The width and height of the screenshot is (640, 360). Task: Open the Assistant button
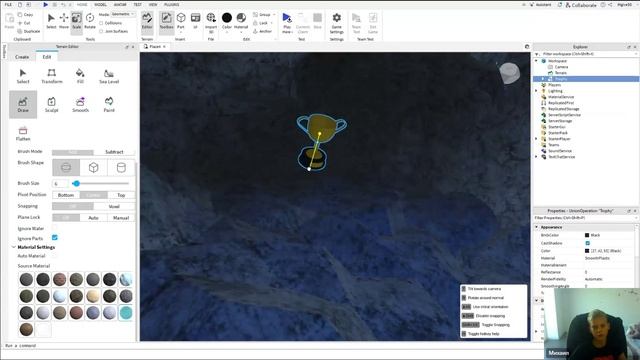pos(540,5)
